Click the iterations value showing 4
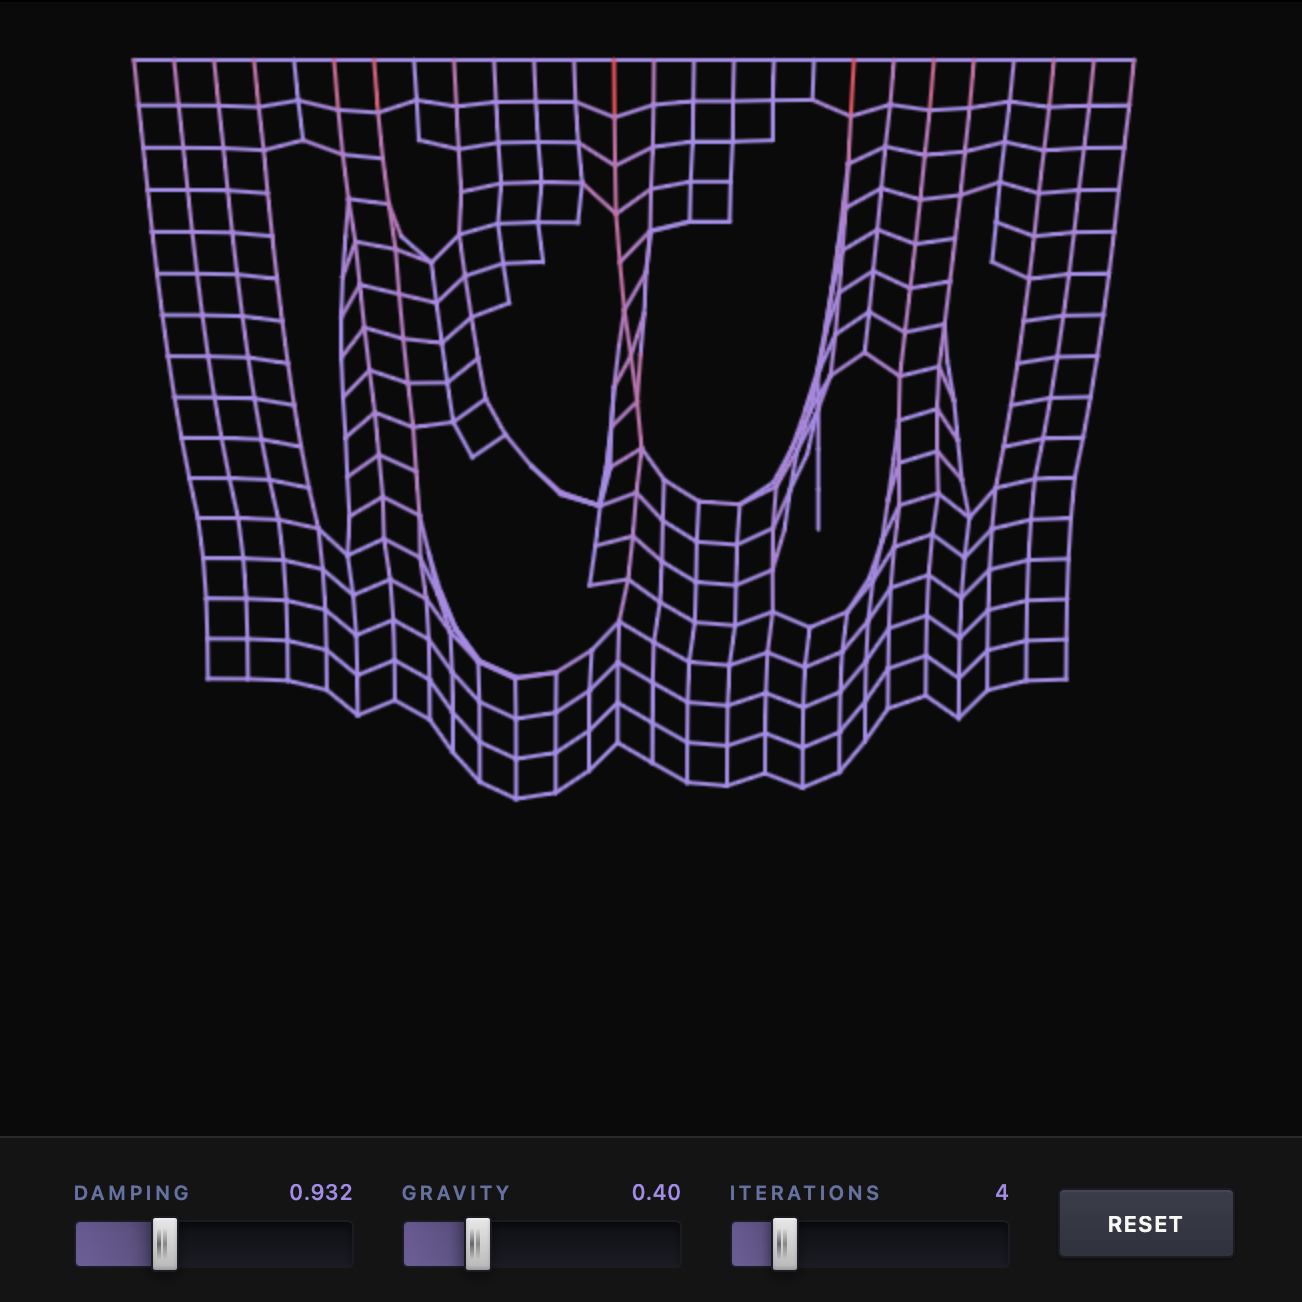 tap(1001, 1192)
